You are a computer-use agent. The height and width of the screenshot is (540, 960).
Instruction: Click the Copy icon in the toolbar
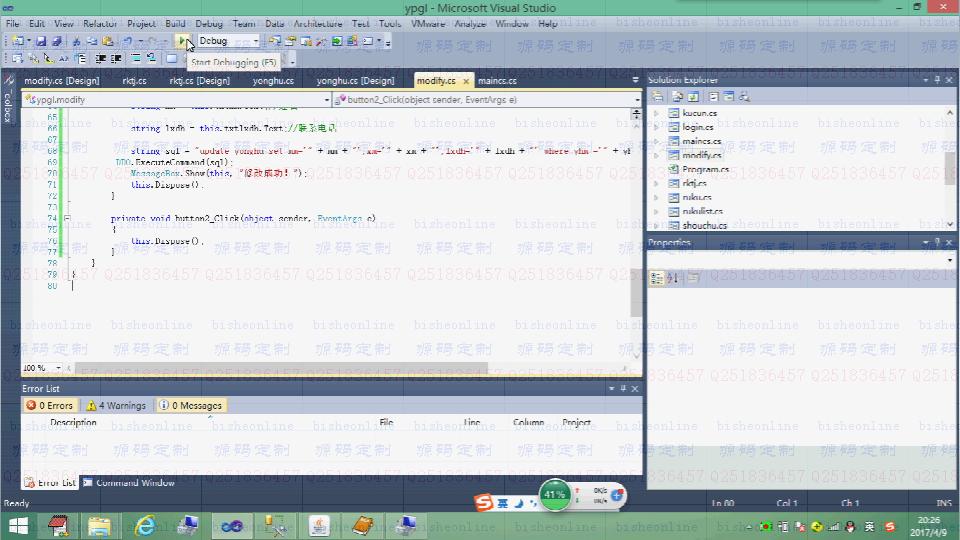(92, 41)
